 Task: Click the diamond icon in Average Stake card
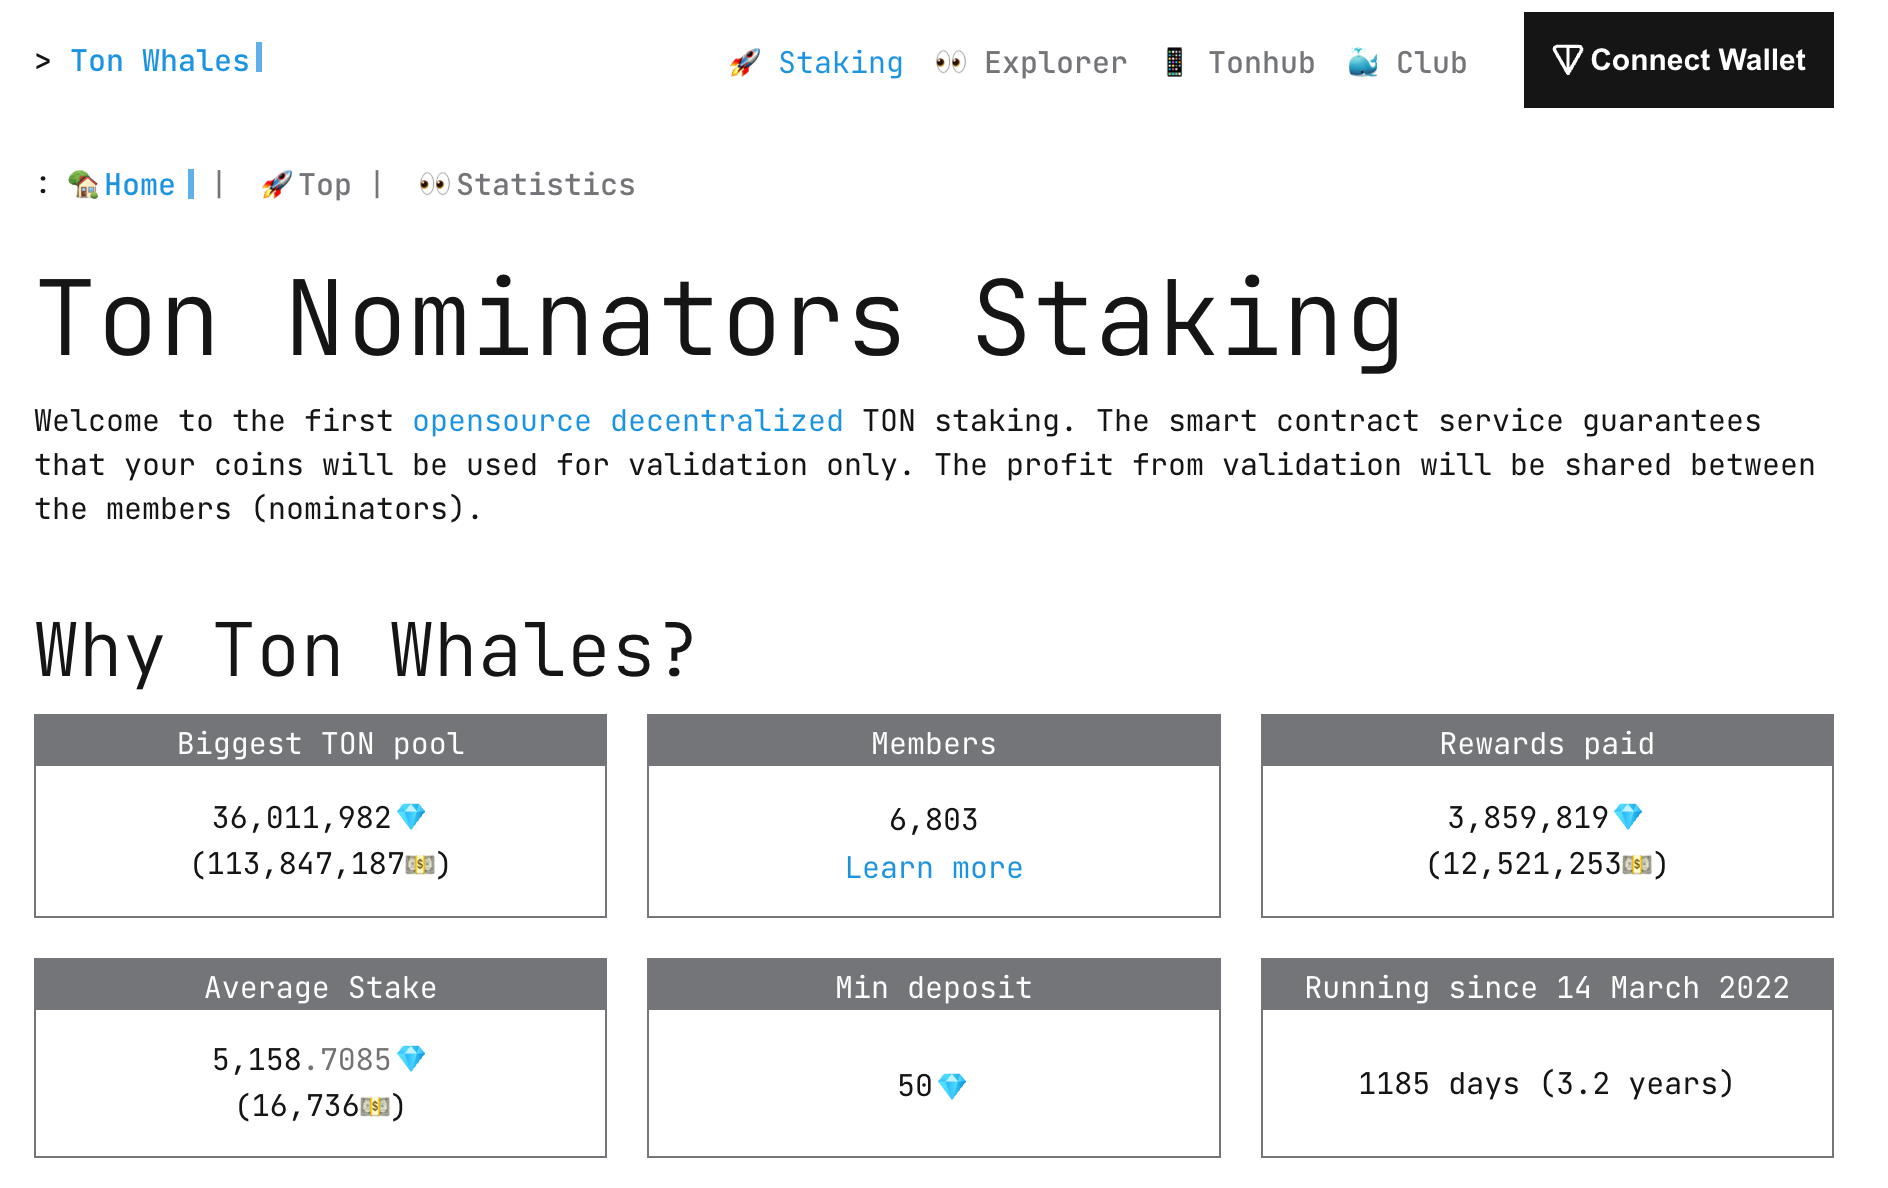tap(412, 1058)
